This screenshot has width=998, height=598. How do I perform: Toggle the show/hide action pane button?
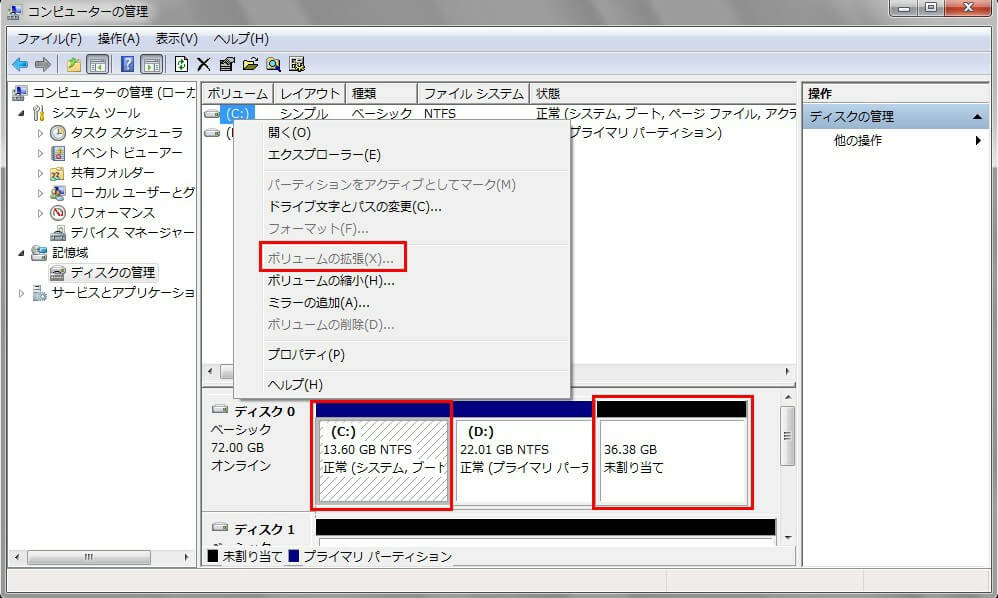(x=151, y=64)
